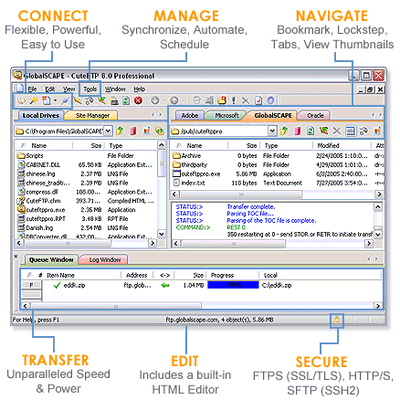400x410 pixels.
Task: Click the local pane vertical scroll down arrow
Action: (161, 234)
